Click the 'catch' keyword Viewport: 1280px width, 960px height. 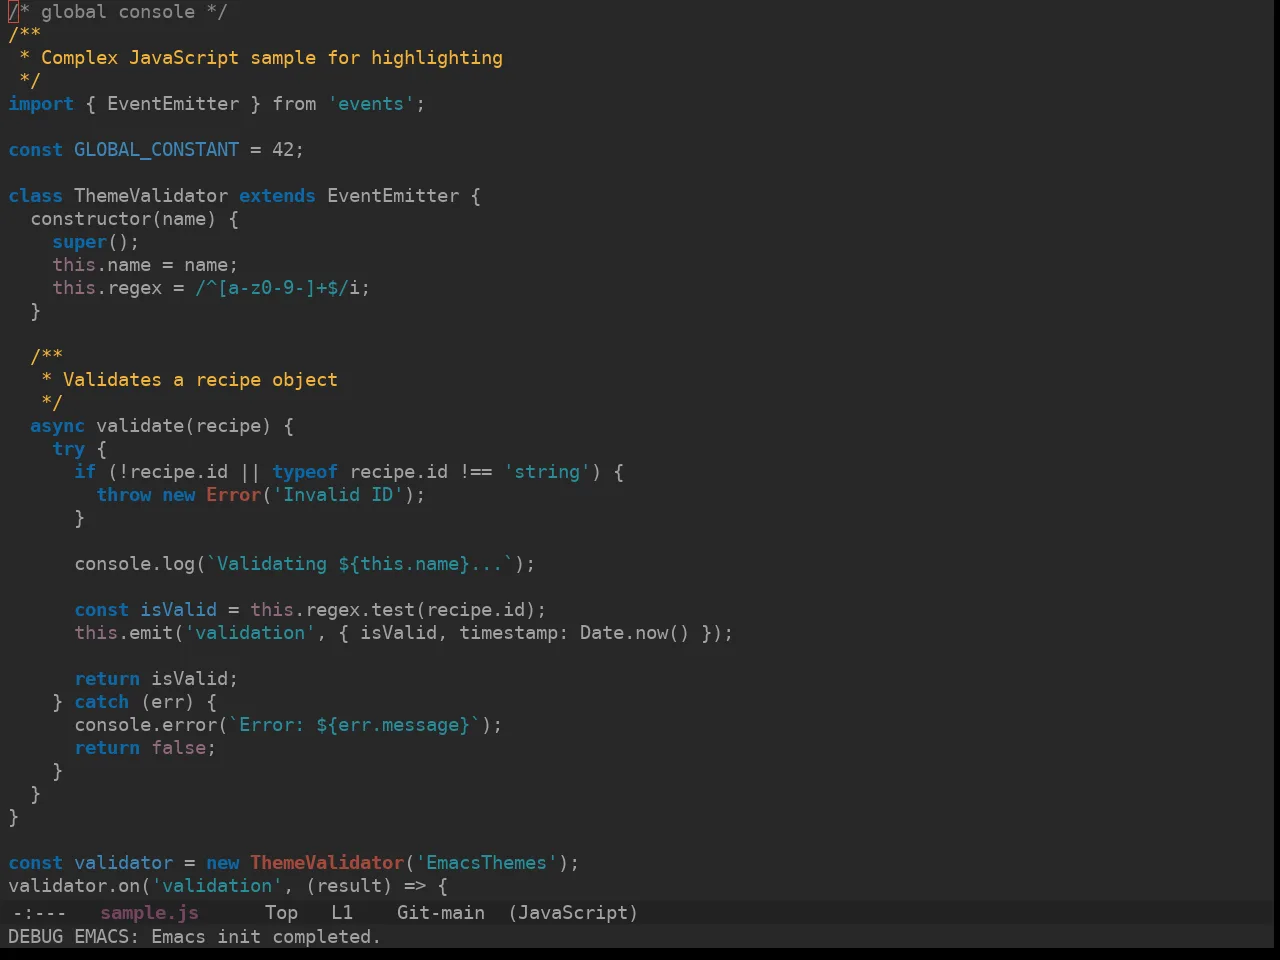(101, 702)
